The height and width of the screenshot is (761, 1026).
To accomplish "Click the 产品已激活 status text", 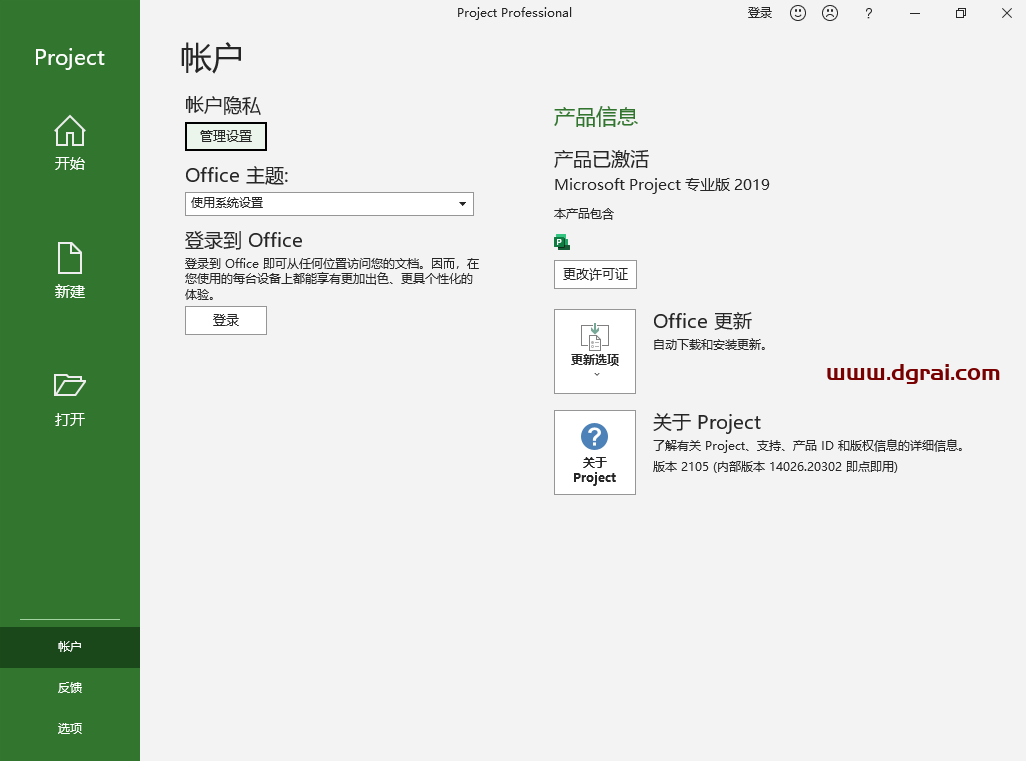I will (601, 159).
